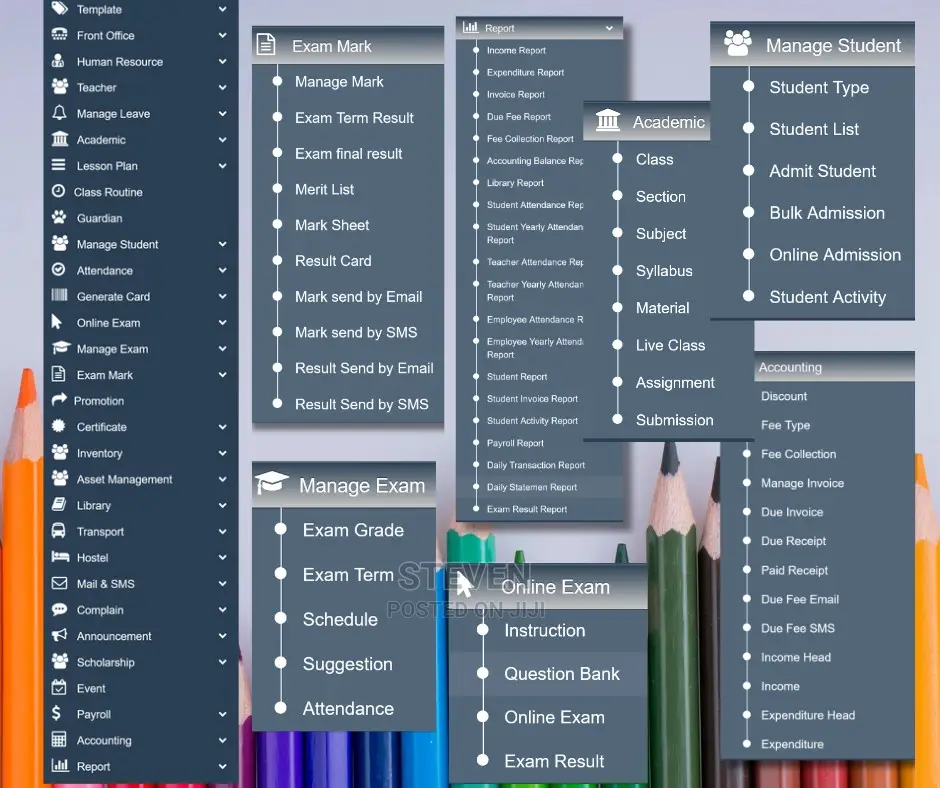
Task: Click the Hostel bed icon
Action: point(60,557)
